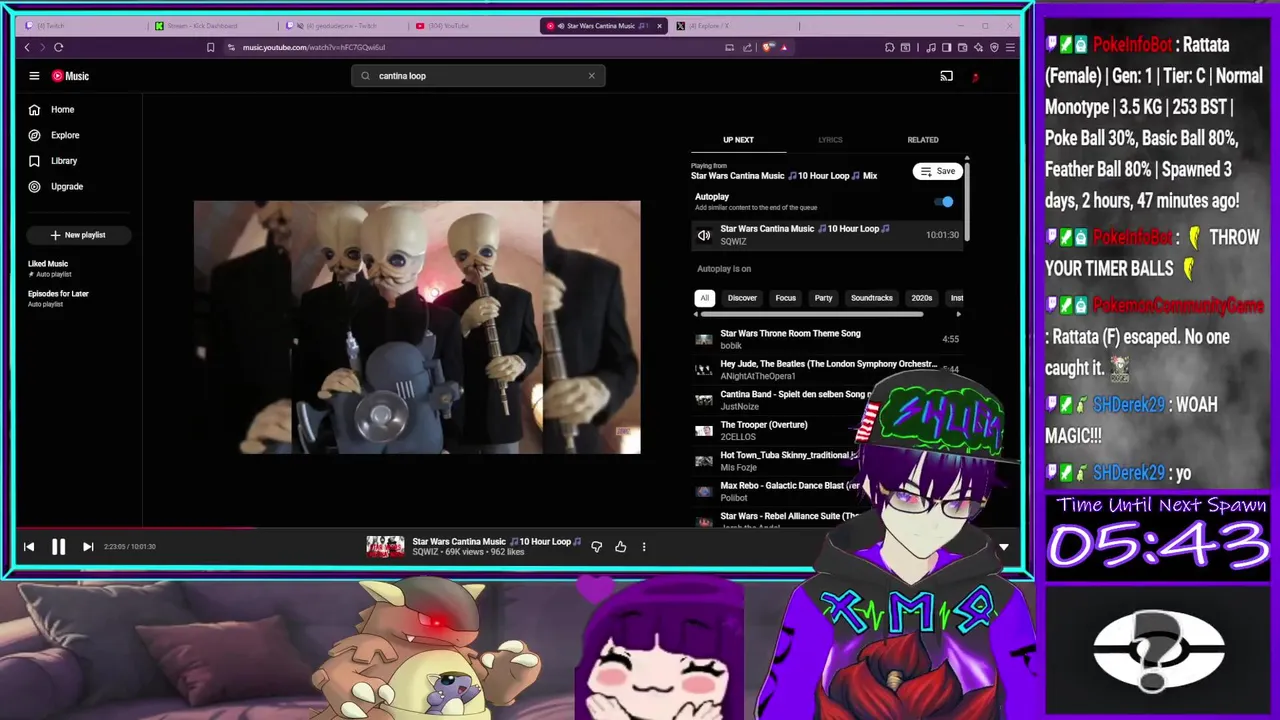Image resolution: width=1280 pixels, height=720 pixels.
Task: Click the player bar album thumbnail
Action: 385,546
